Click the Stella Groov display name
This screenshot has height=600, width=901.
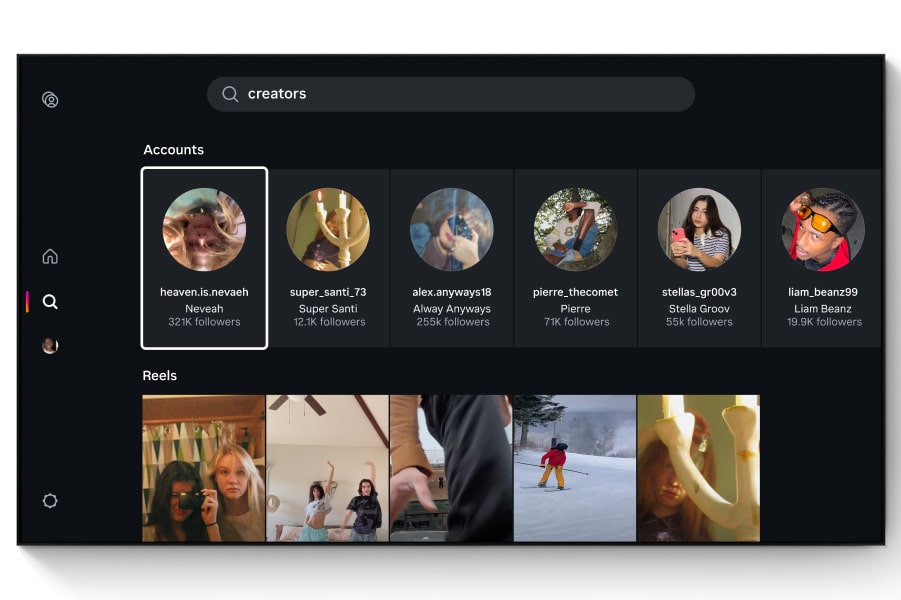click(699, 309)
